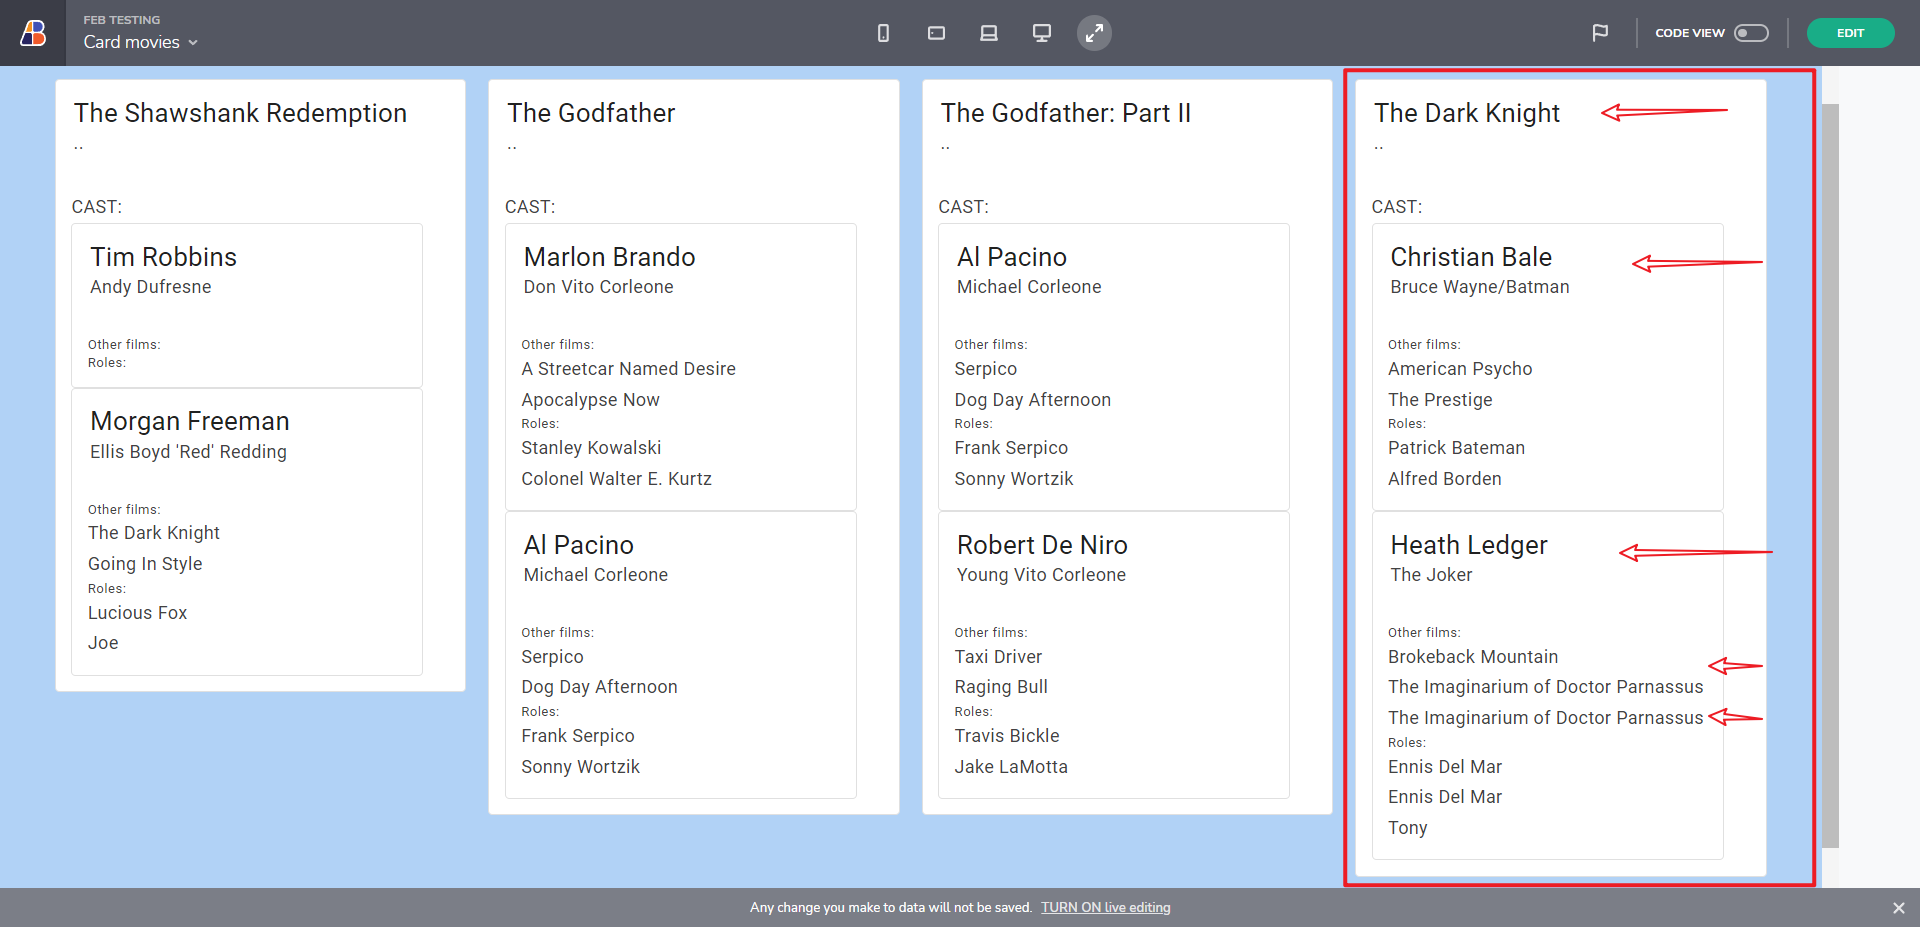
Task: Click the flag icon in the header
Action: 1600,33
